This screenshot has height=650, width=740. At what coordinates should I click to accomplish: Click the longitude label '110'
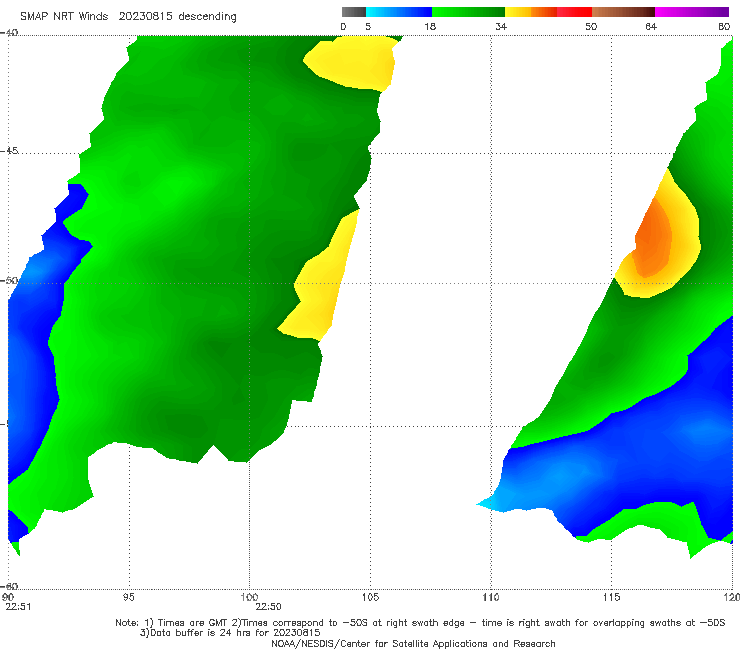point(491,597)
